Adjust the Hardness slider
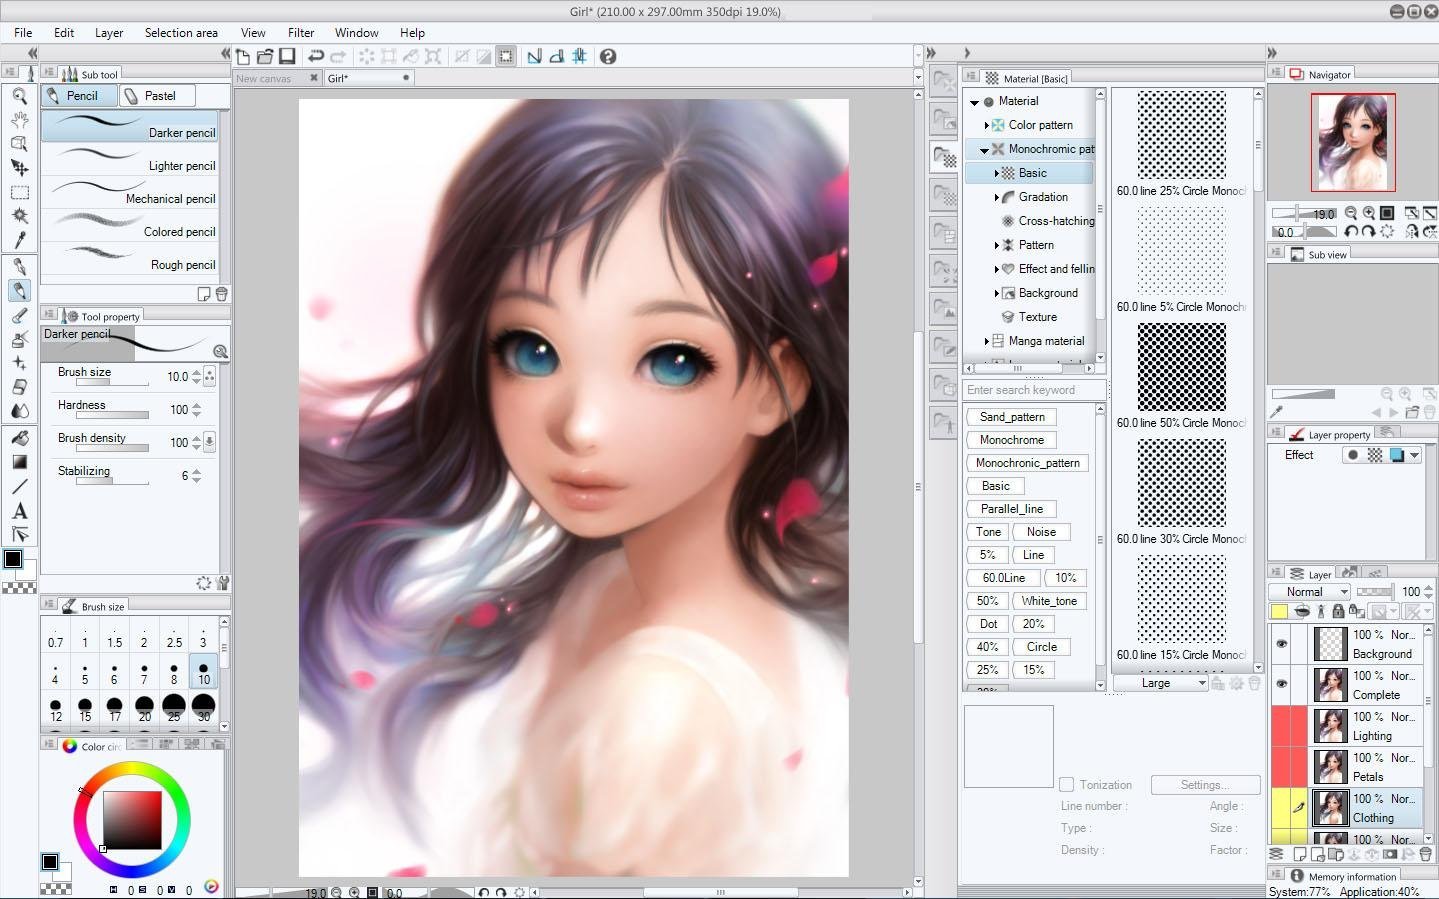This screenshot has height=899, width=1439. tap(112, 415)
